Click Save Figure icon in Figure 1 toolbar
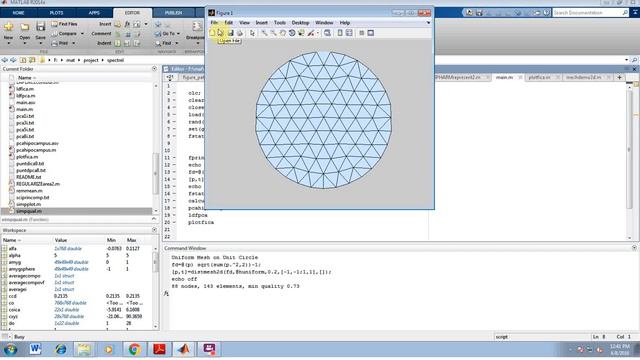640x360 pixels. pos(230,33)
